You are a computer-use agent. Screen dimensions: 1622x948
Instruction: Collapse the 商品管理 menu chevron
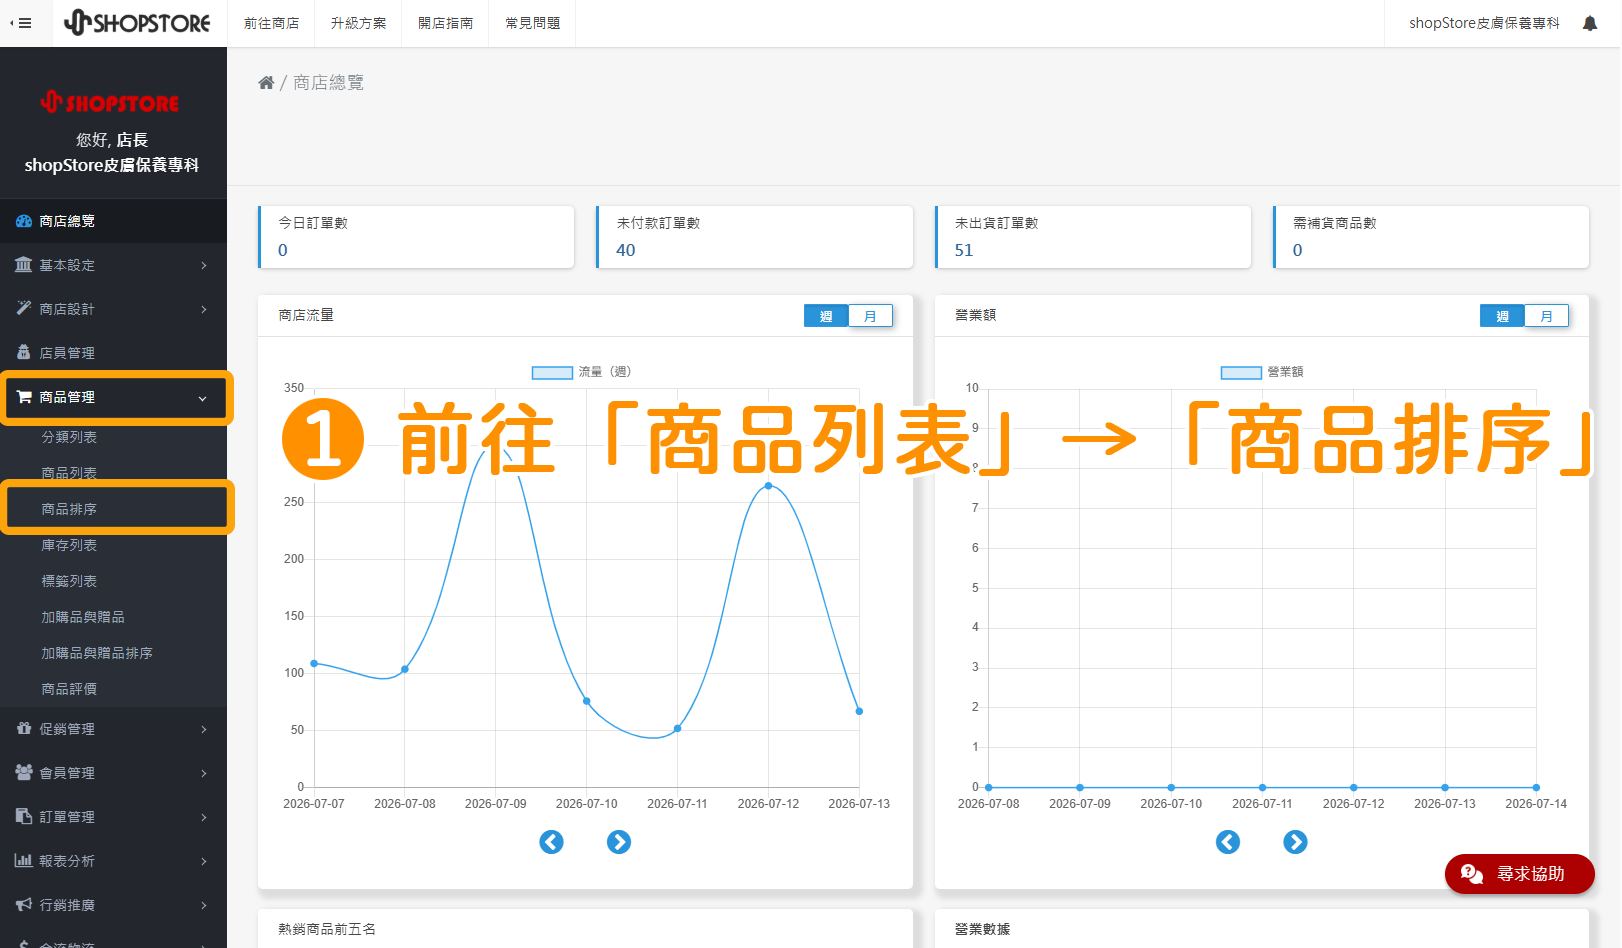(203, 398)
